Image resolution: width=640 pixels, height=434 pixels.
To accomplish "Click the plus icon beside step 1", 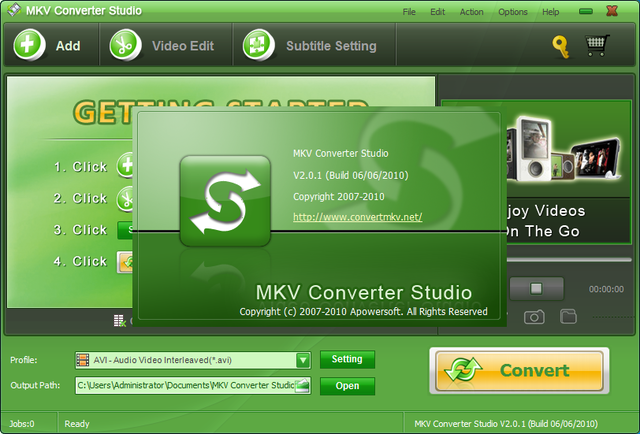I will [125, 165].
